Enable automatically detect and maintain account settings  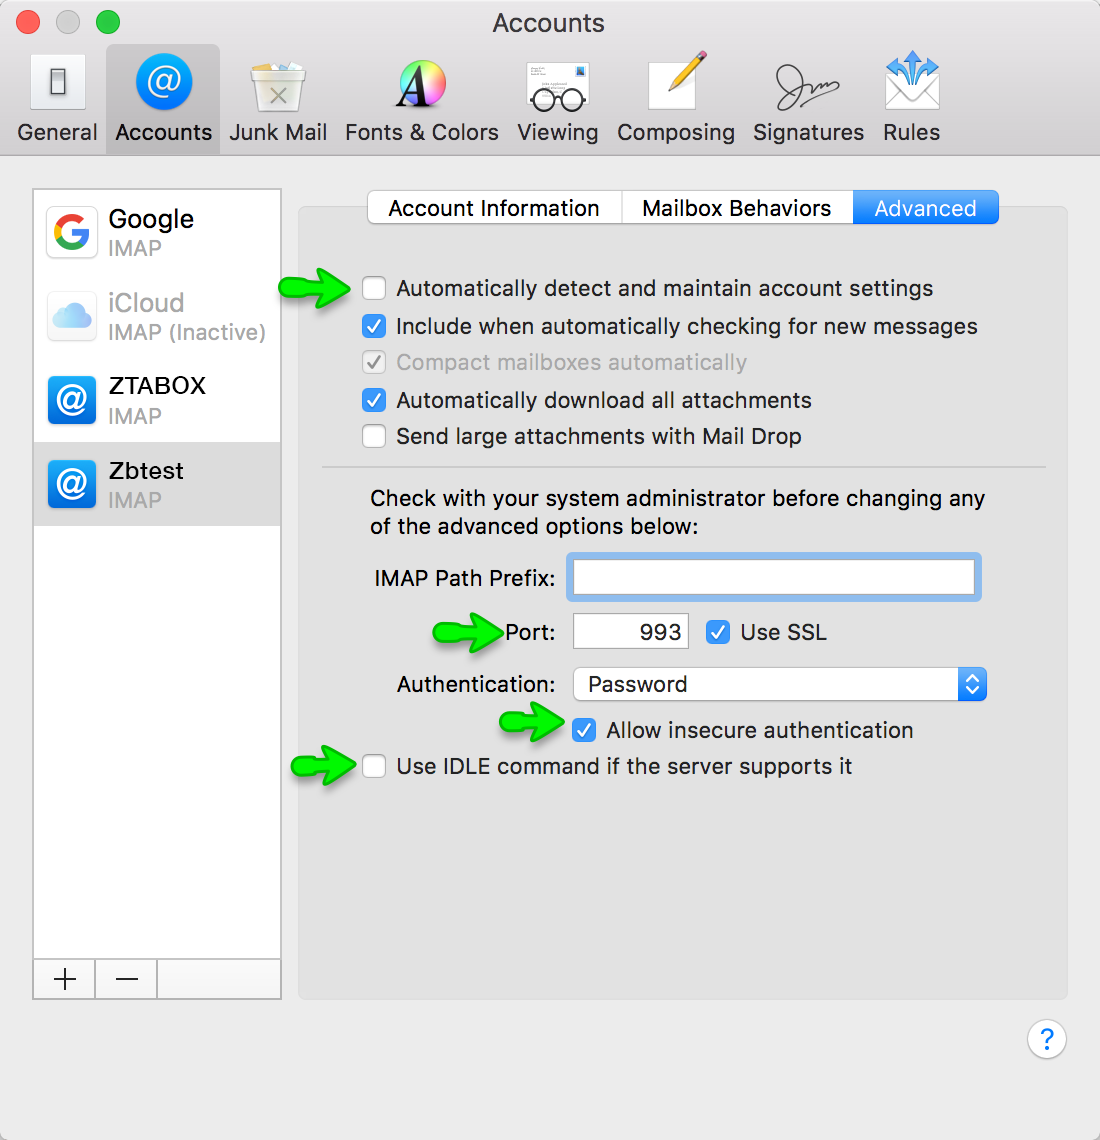[x=374, y=289]
